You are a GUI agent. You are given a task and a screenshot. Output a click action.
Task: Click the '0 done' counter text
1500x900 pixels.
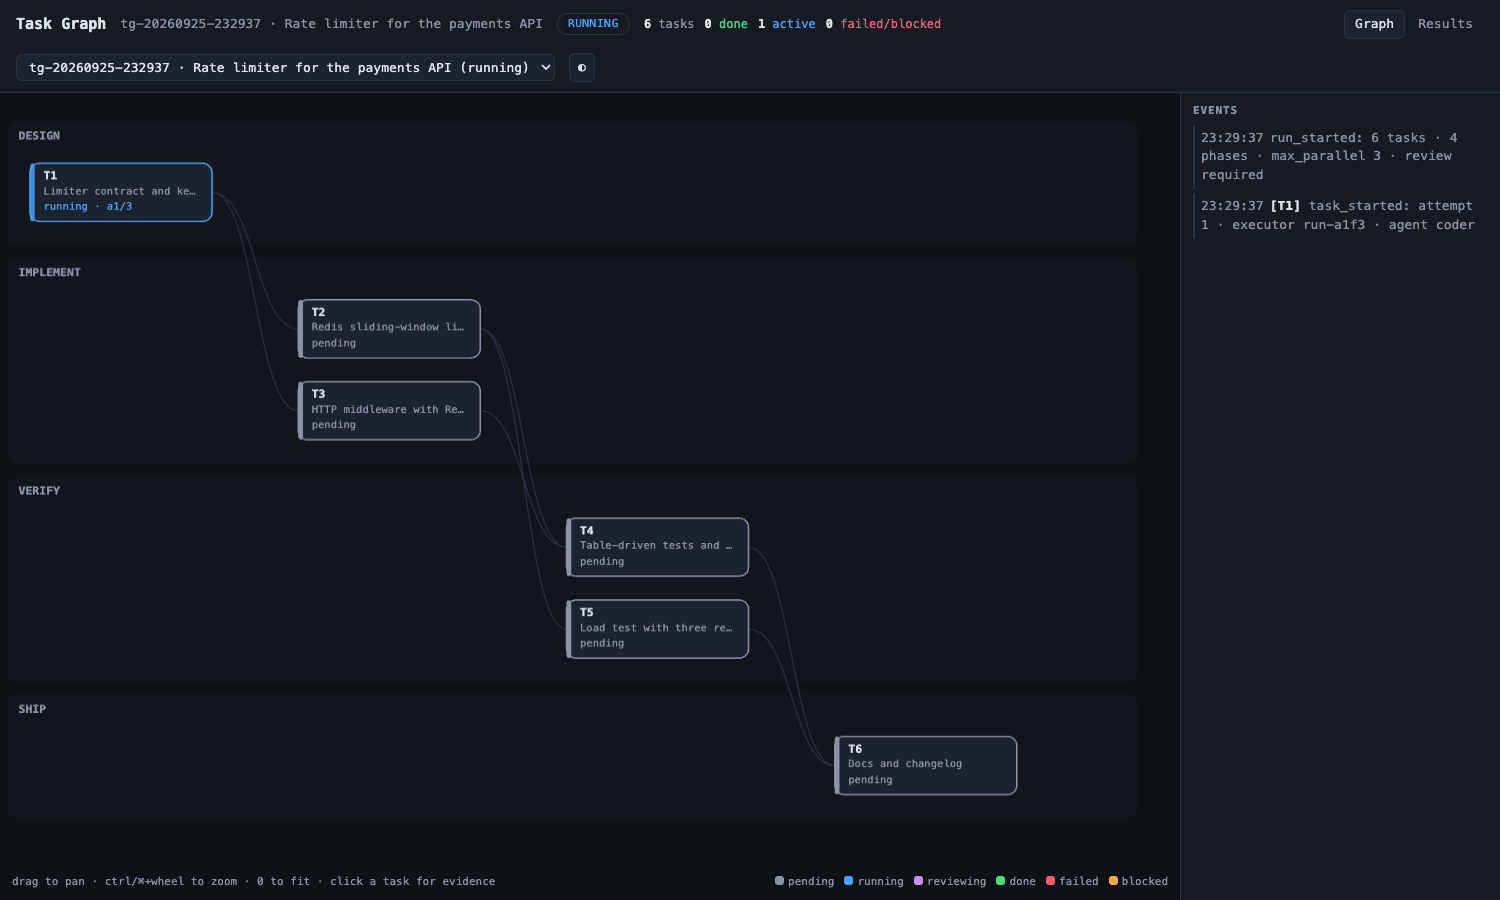pos(726,24)
